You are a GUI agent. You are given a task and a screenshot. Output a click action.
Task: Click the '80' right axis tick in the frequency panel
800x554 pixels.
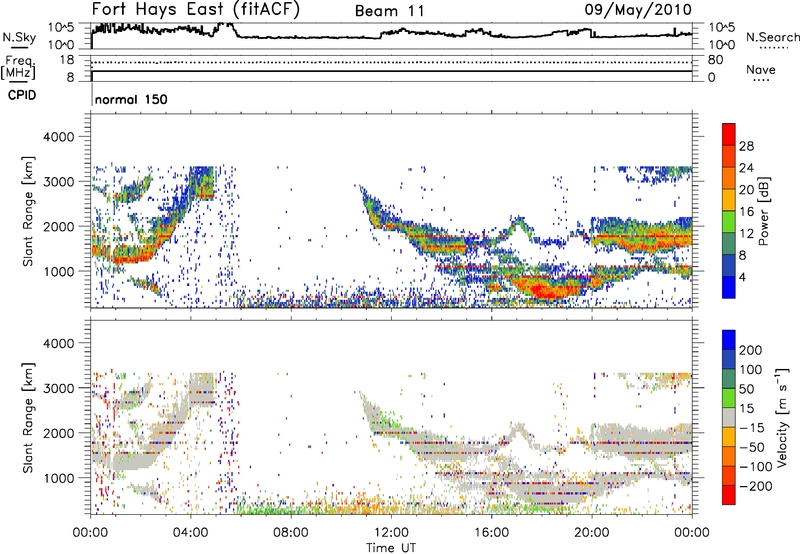click(x=715, y=60)
